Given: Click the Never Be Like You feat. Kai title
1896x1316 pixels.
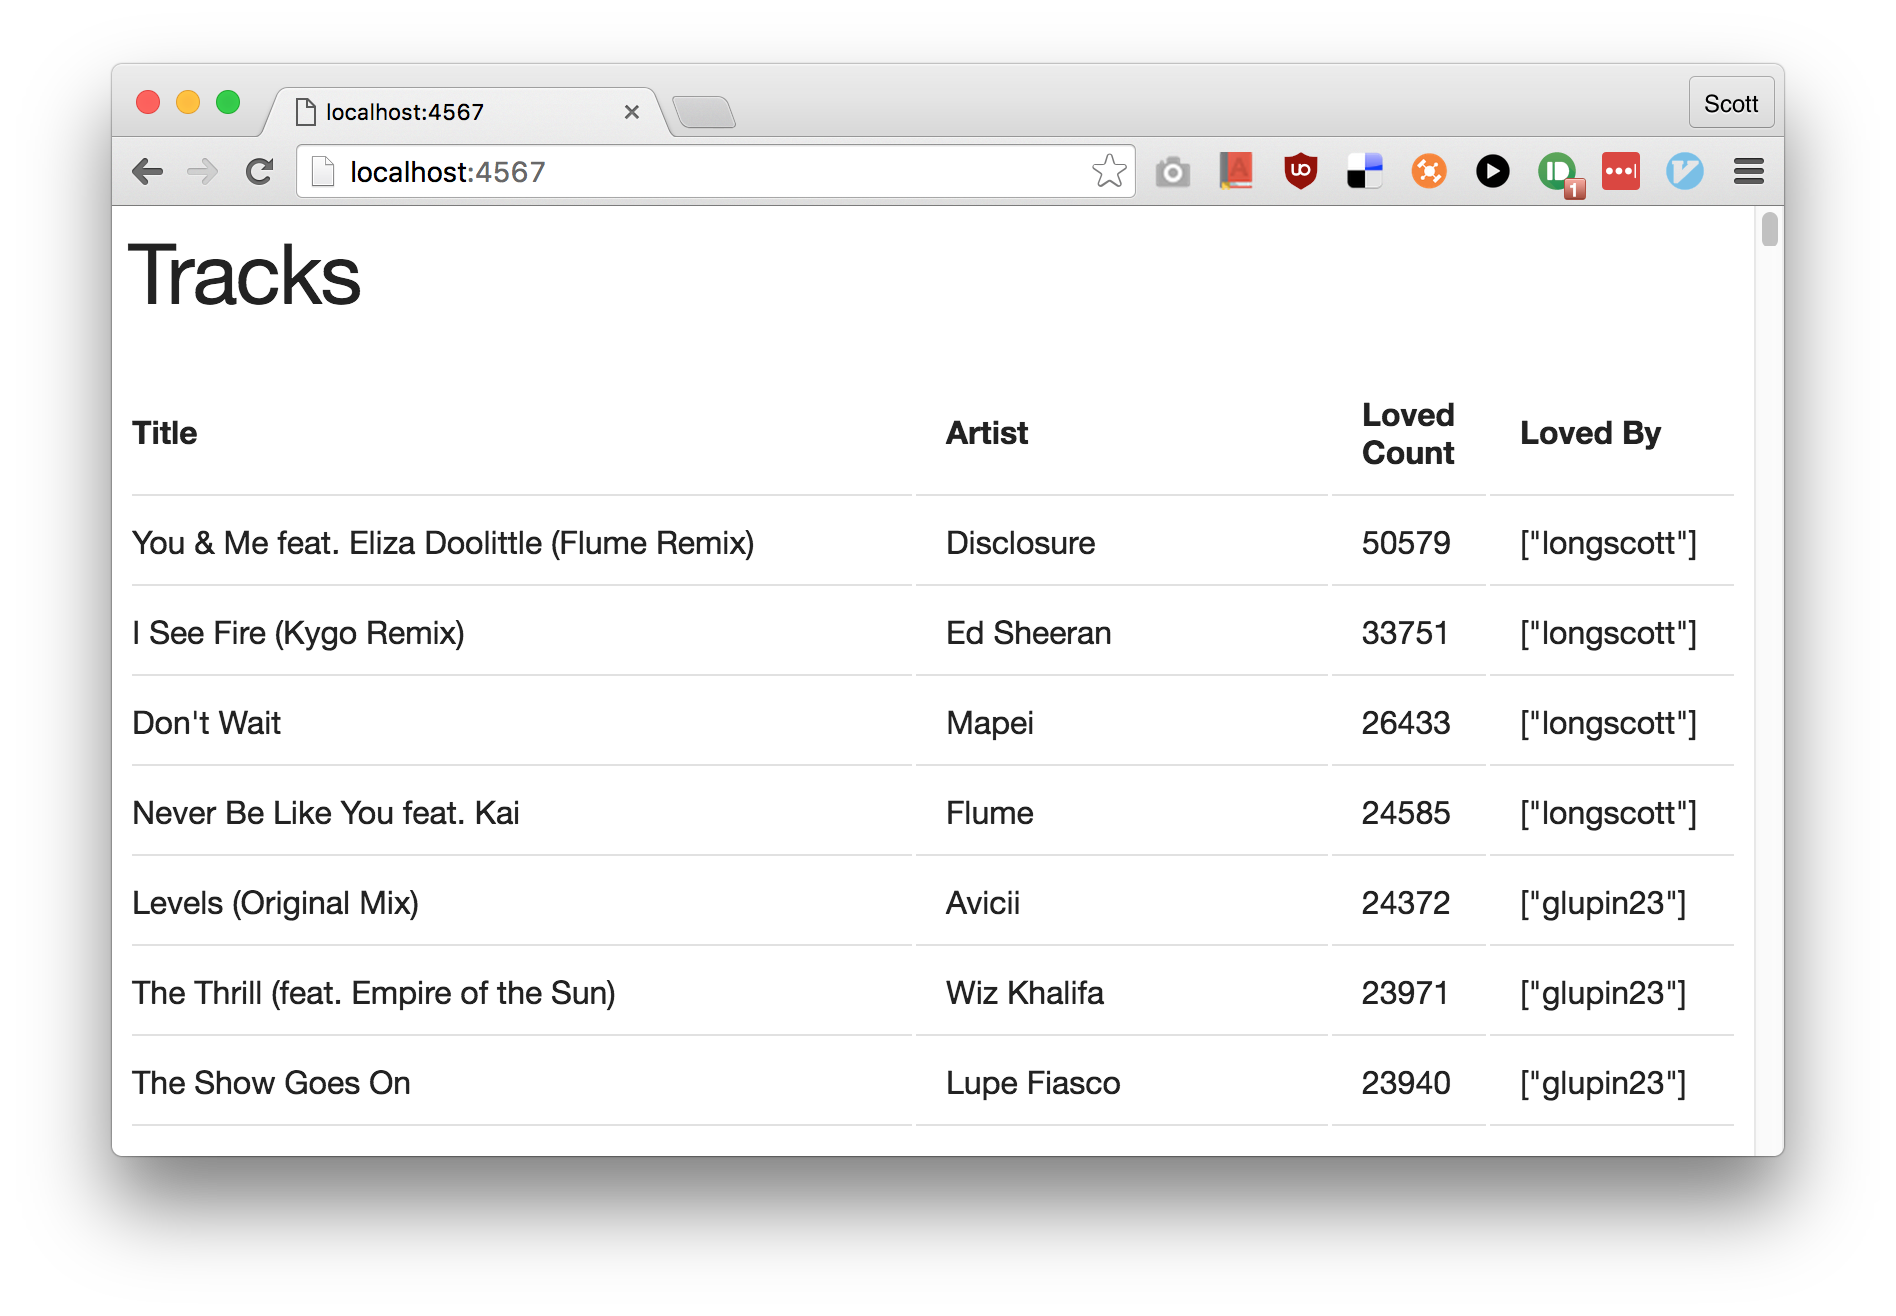Looking at the screenshot, I should click(x=326, y=813).
